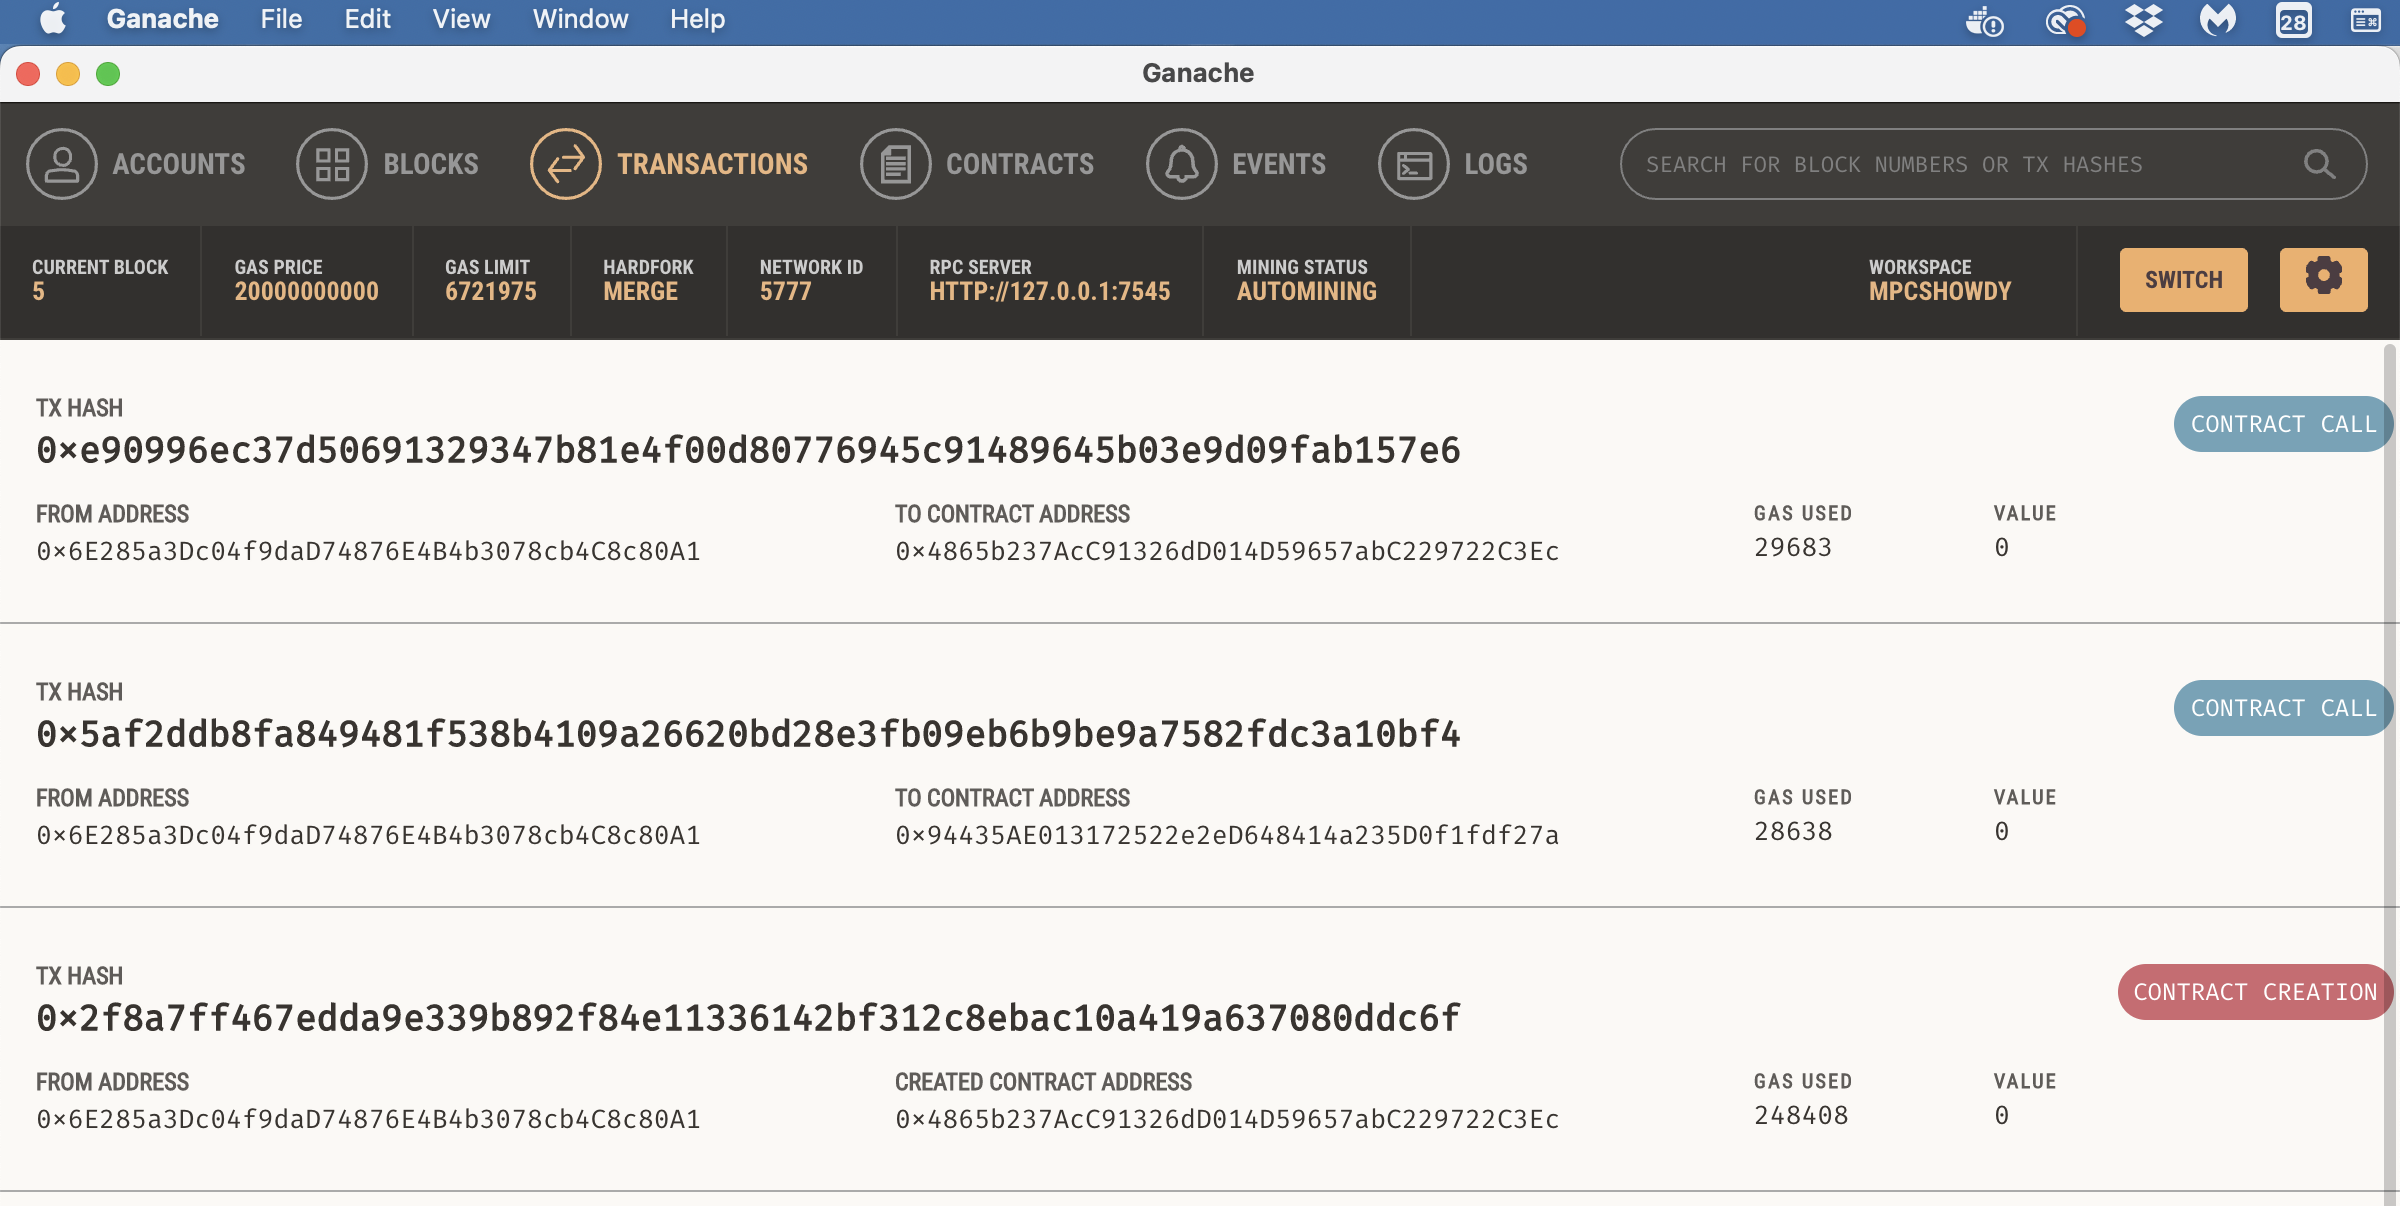This screenshot has height=1206, width=2400.
Task: Click the Blocks grid icon
Action: pos(332,164)
